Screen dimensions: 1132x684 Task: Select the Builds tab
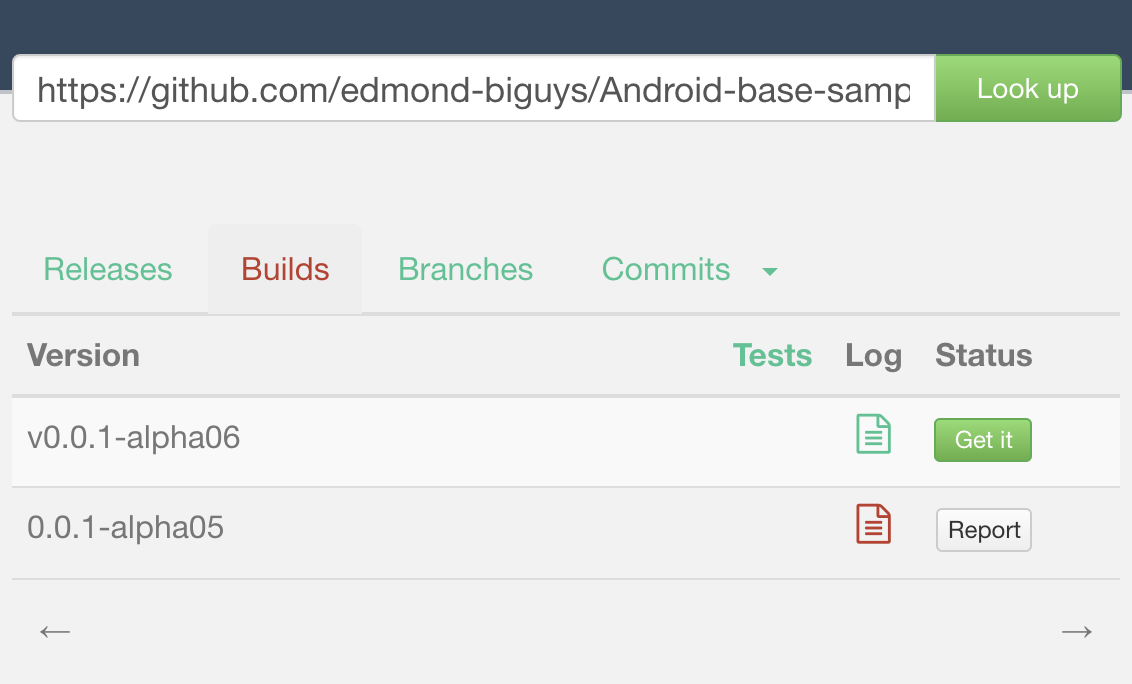(x=285, y=269)
